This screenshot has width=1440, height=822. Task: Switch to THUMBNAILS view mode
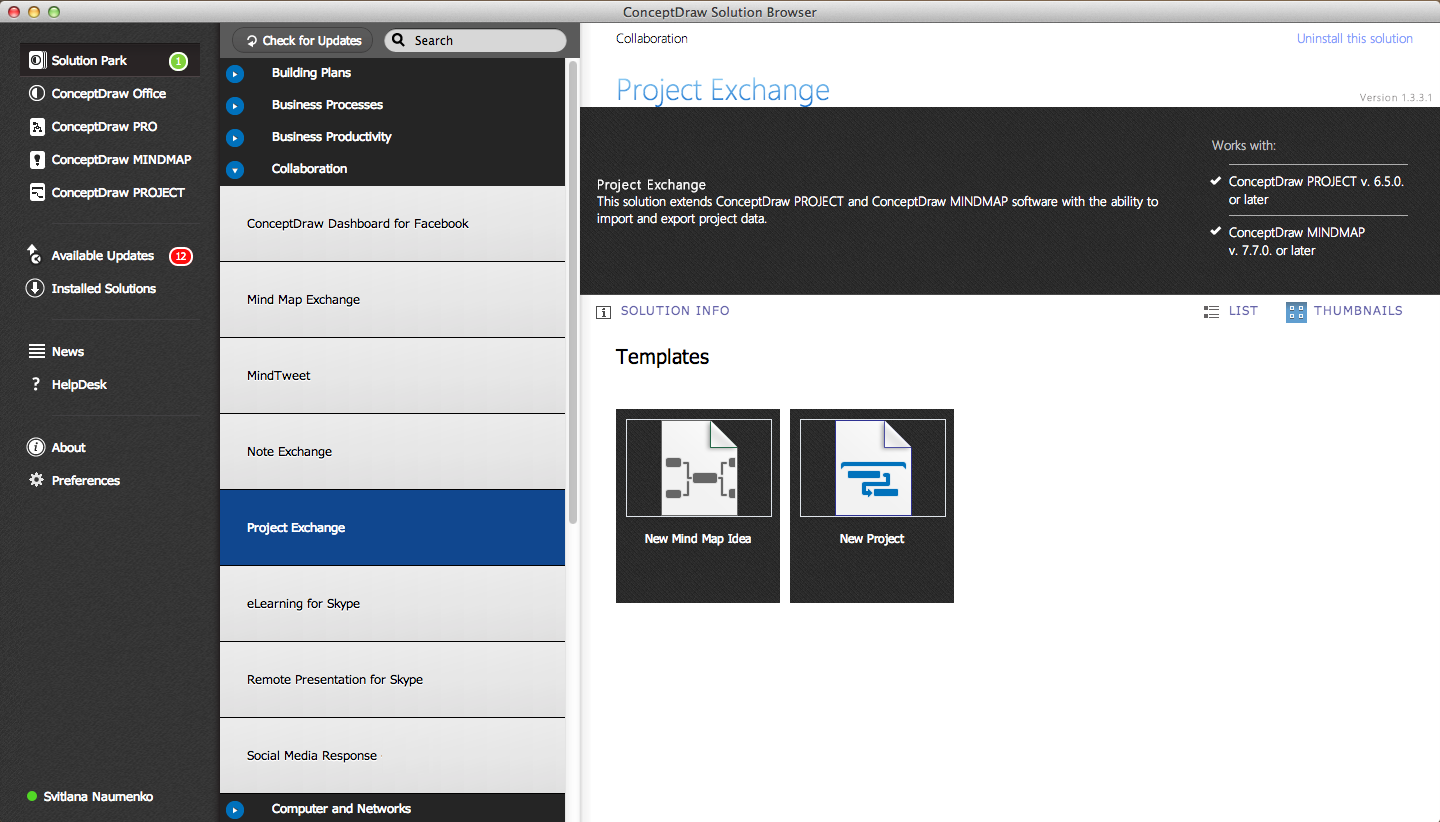1345,311
